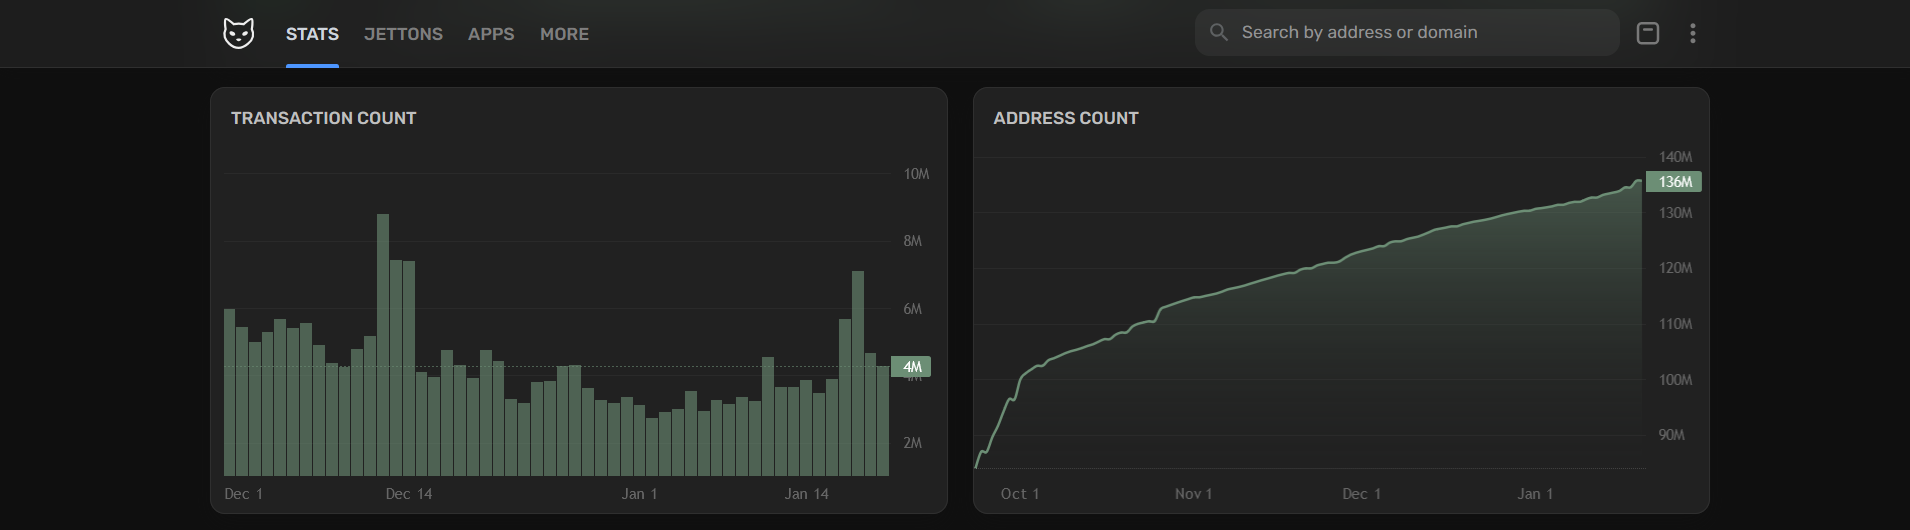Click the 4M current value label
The image size is (1910, 530).
click(x=911, y=367)
